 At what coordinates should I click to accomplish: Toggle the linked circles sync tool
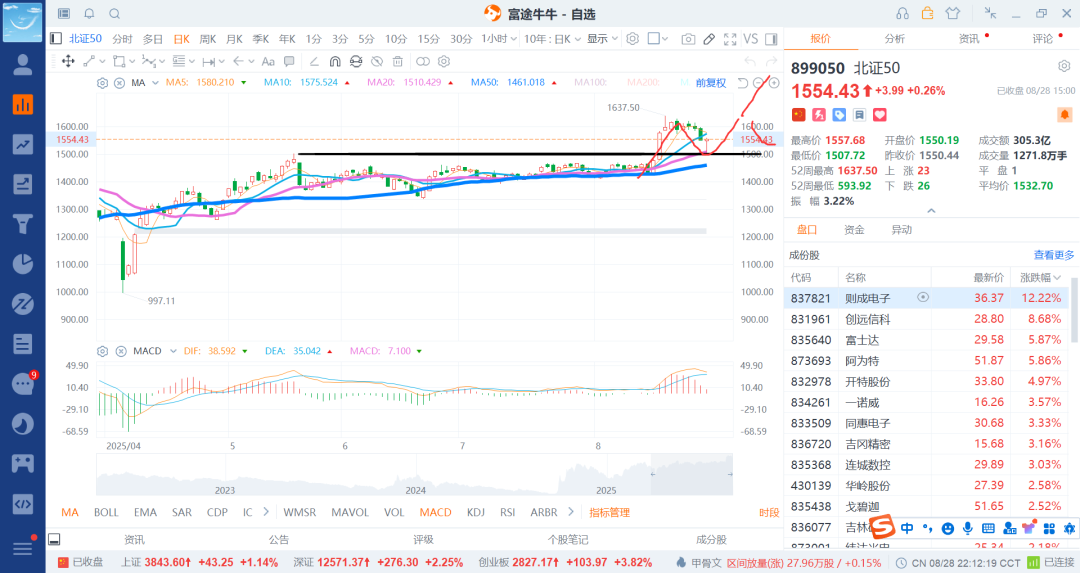pyautogui.click(x=423, y=61)
